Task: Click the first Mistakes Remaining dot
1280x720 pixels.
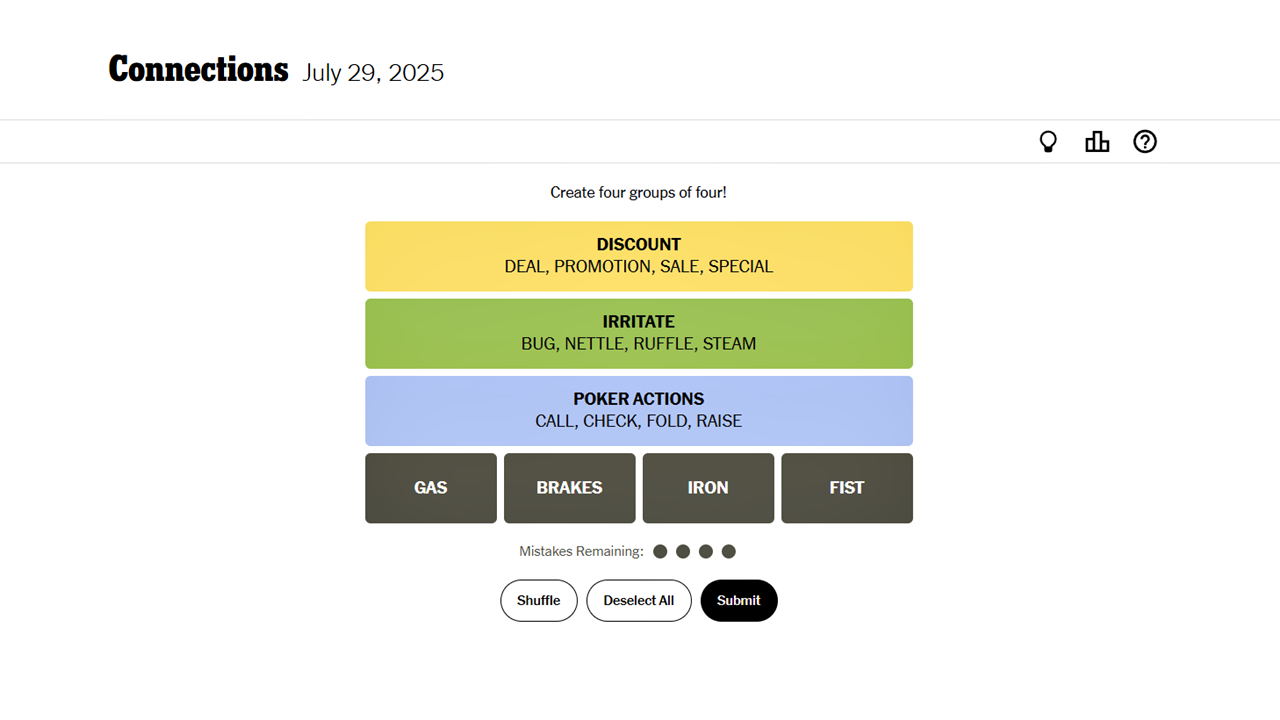Action: pyautogui.click(x=660, y=551)
